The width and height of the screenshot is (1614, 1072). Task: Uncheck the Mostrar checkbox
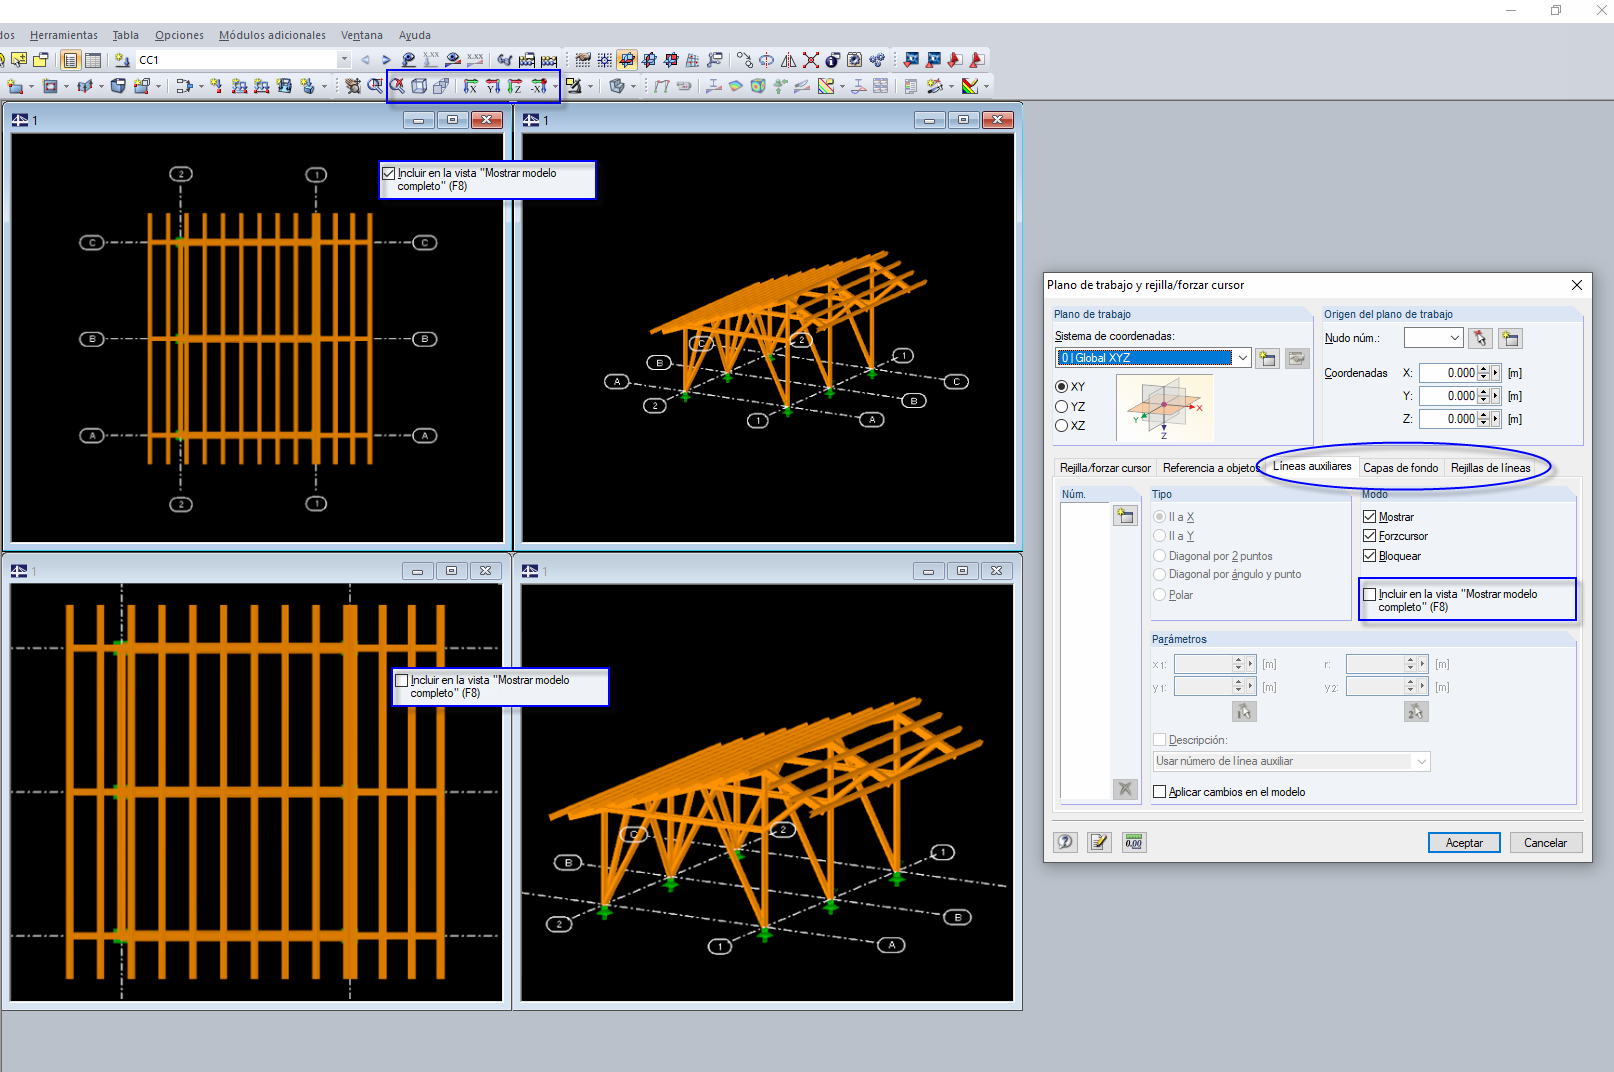[1370, 517]
